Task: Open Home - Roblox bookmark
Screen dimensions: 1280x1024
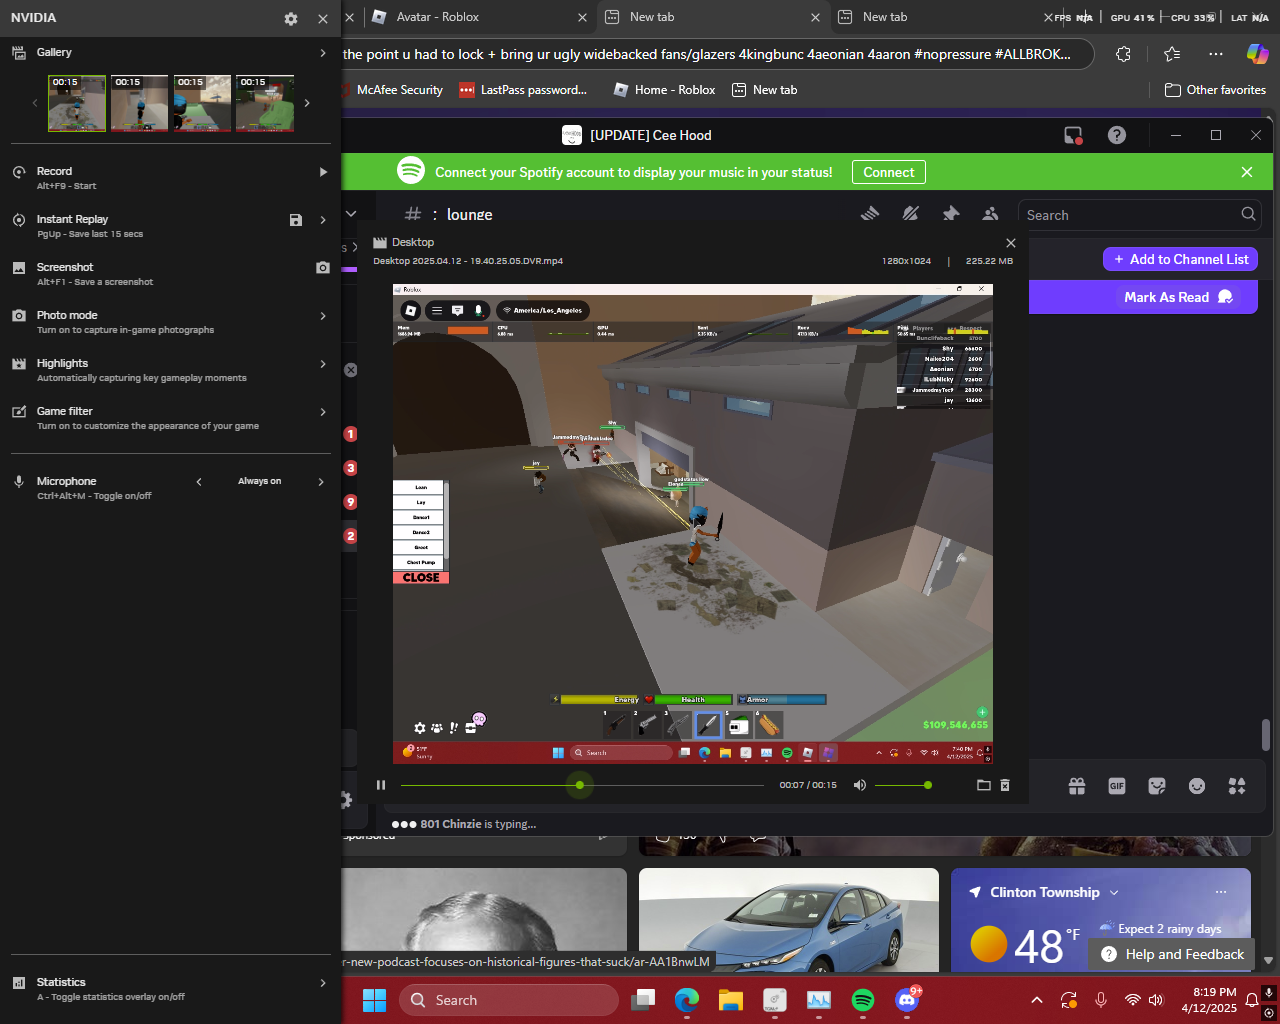Action: [x=665, y=90]
